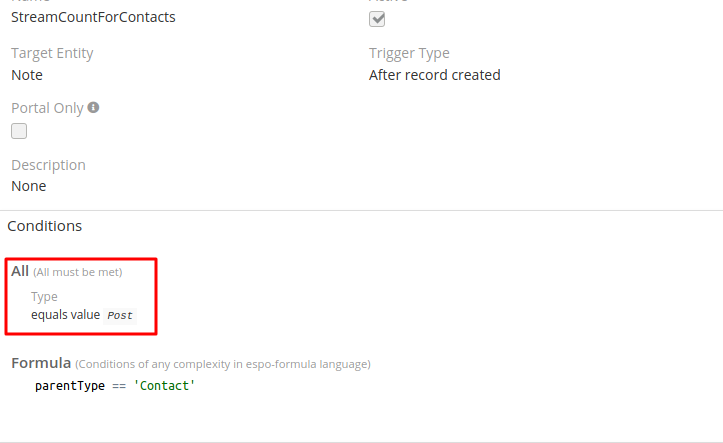723x443 pixels.
Task: Click the StreamCountForContacts name value
Action: 93,17
